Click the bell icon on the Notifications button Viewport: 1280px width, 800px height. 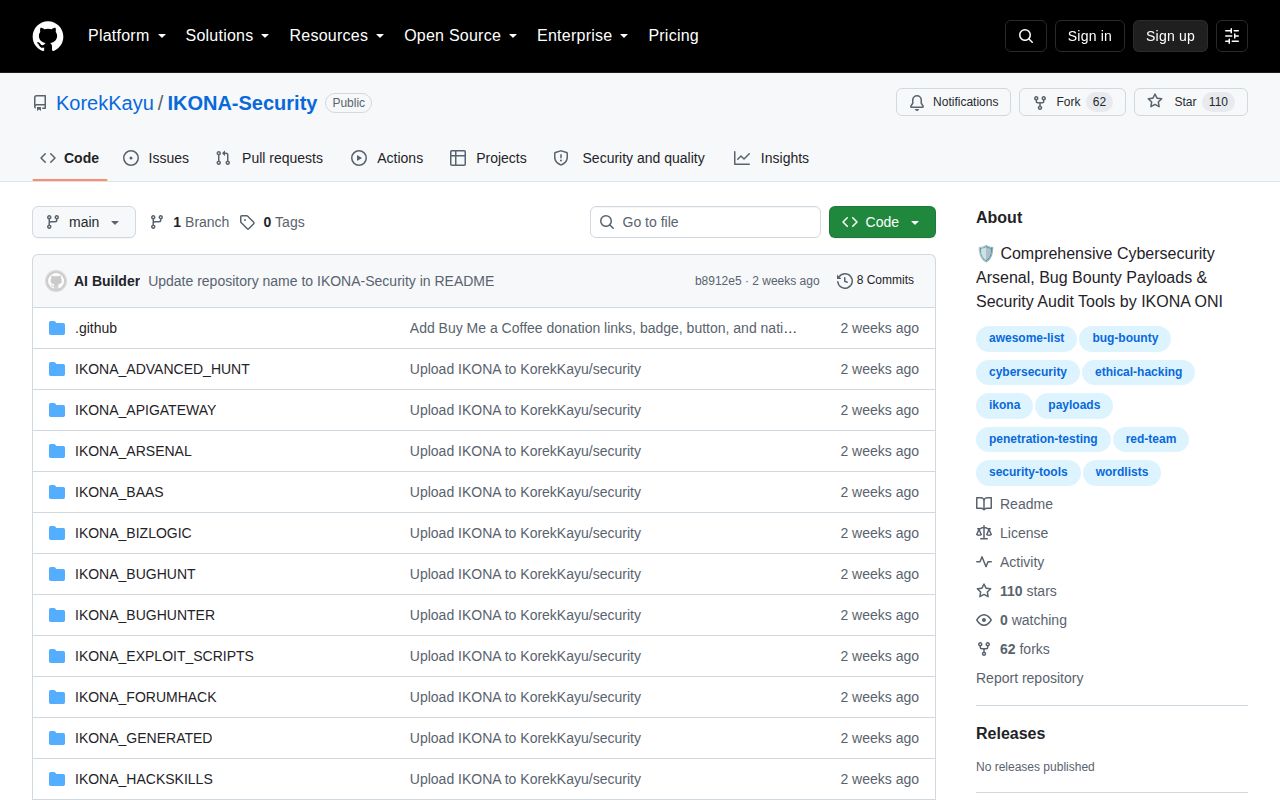pyautogui.click(x=917, y=102)
